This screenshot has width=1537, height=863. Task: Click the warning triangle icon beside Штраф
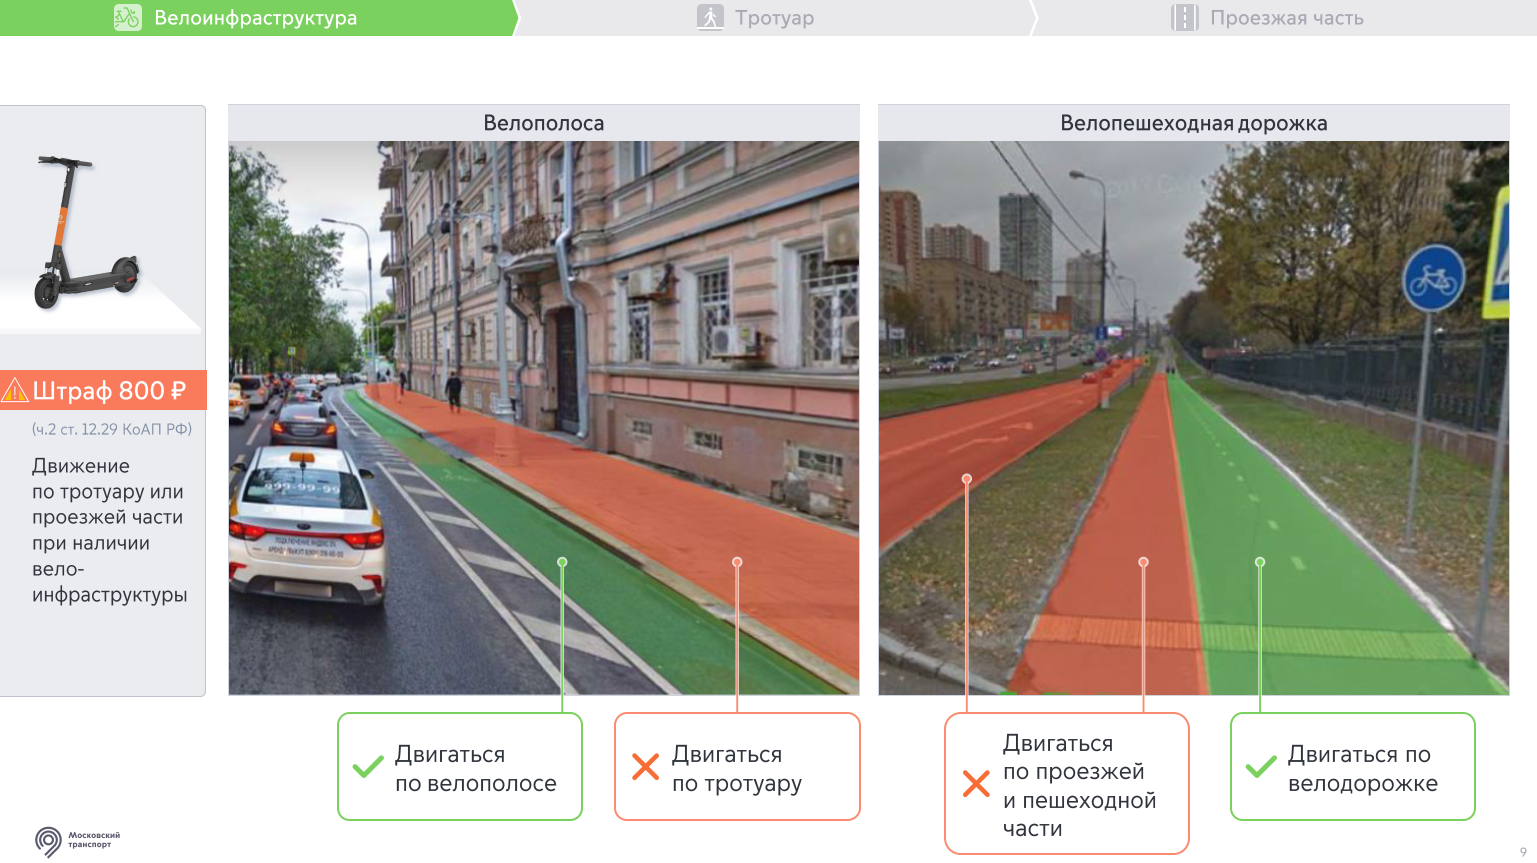point(15,390)
